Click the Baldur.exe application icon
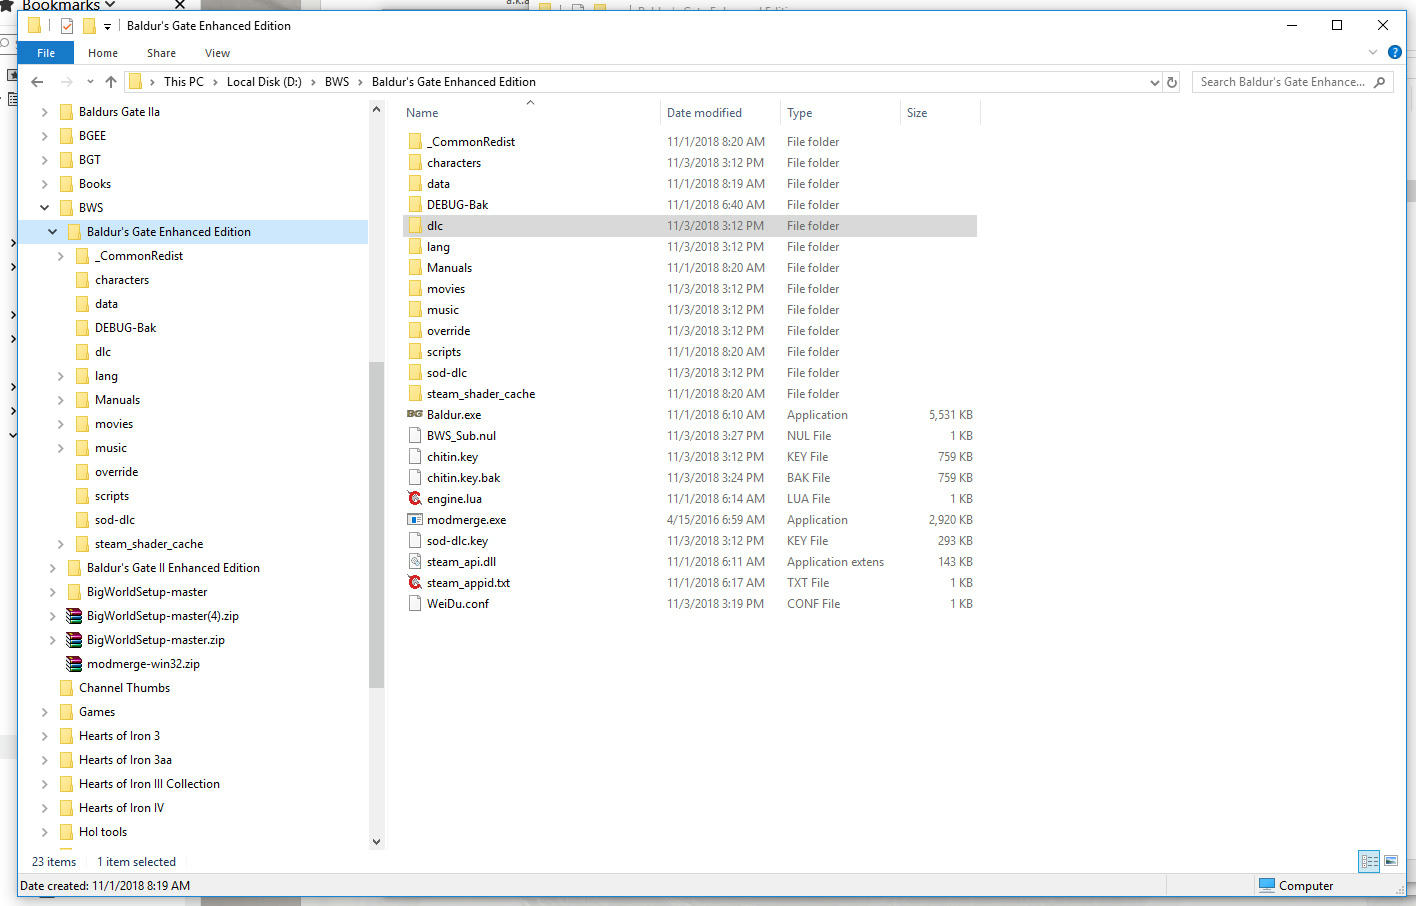 415,414
